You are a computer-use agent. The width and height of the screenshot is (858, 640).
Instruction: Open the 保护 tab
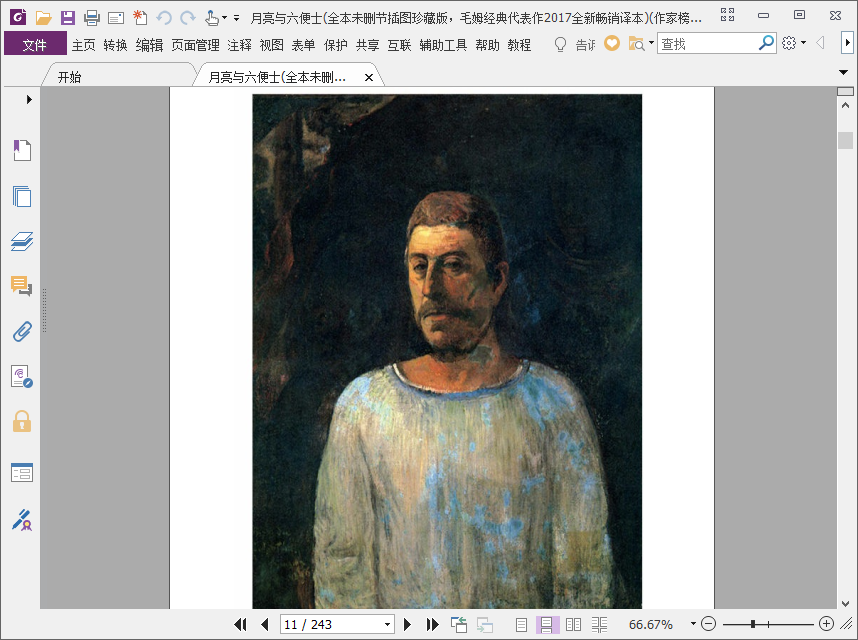335,45
